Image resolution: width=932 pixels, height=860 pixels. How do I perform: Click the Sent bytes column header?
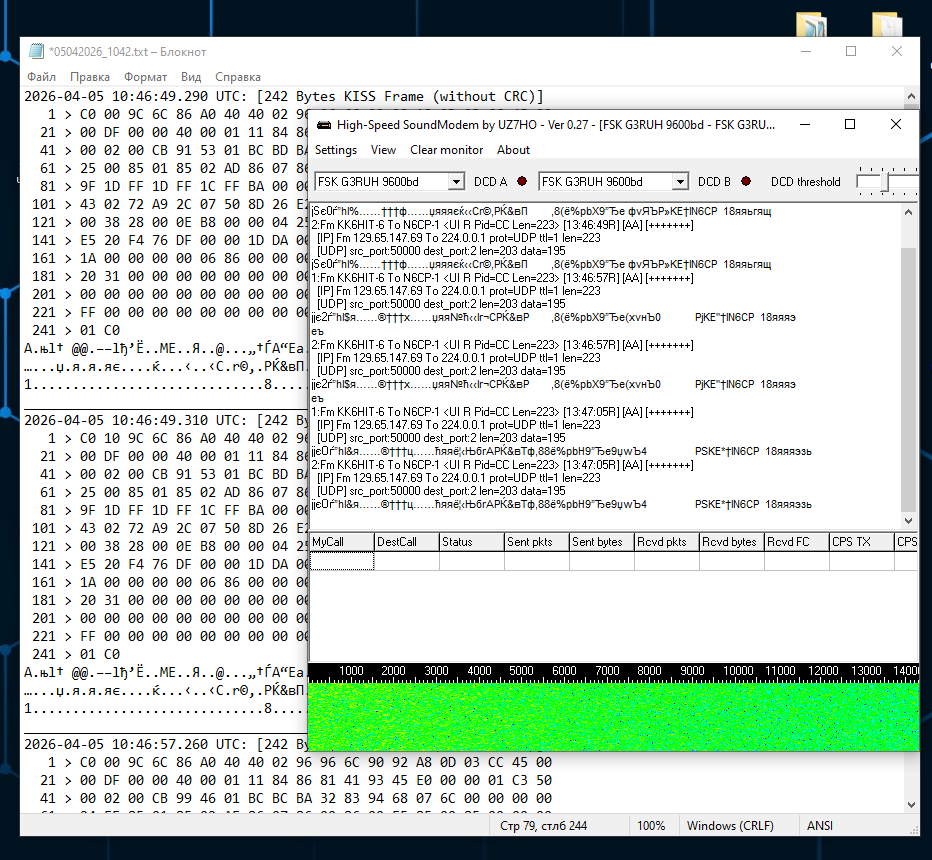pyautogui.click(x=601, y=542)
